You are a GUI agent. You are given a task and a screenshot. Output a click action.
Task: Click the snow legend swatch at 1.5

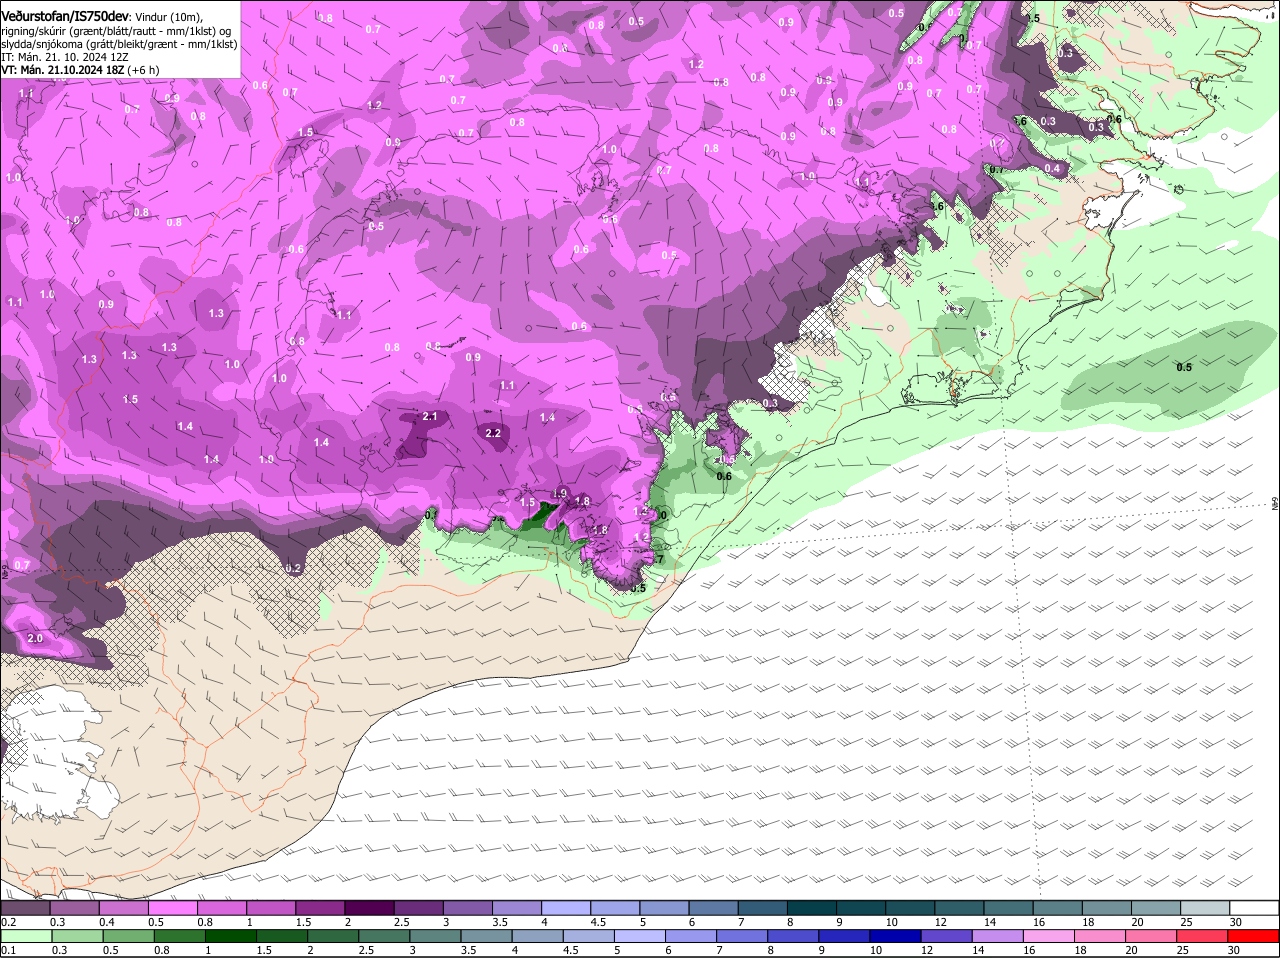(x=320, y=908)
